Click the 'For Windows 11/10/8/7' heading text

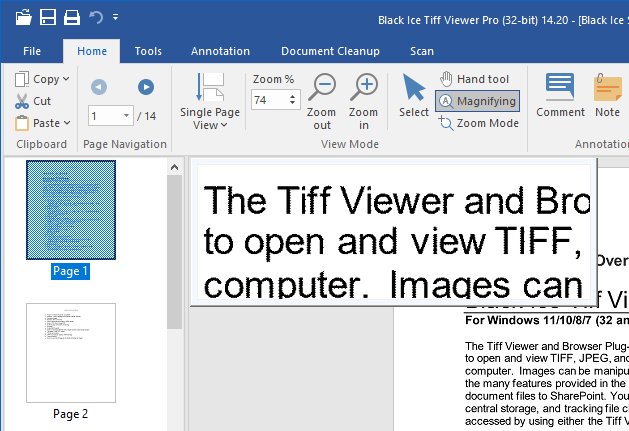point(547,320)
